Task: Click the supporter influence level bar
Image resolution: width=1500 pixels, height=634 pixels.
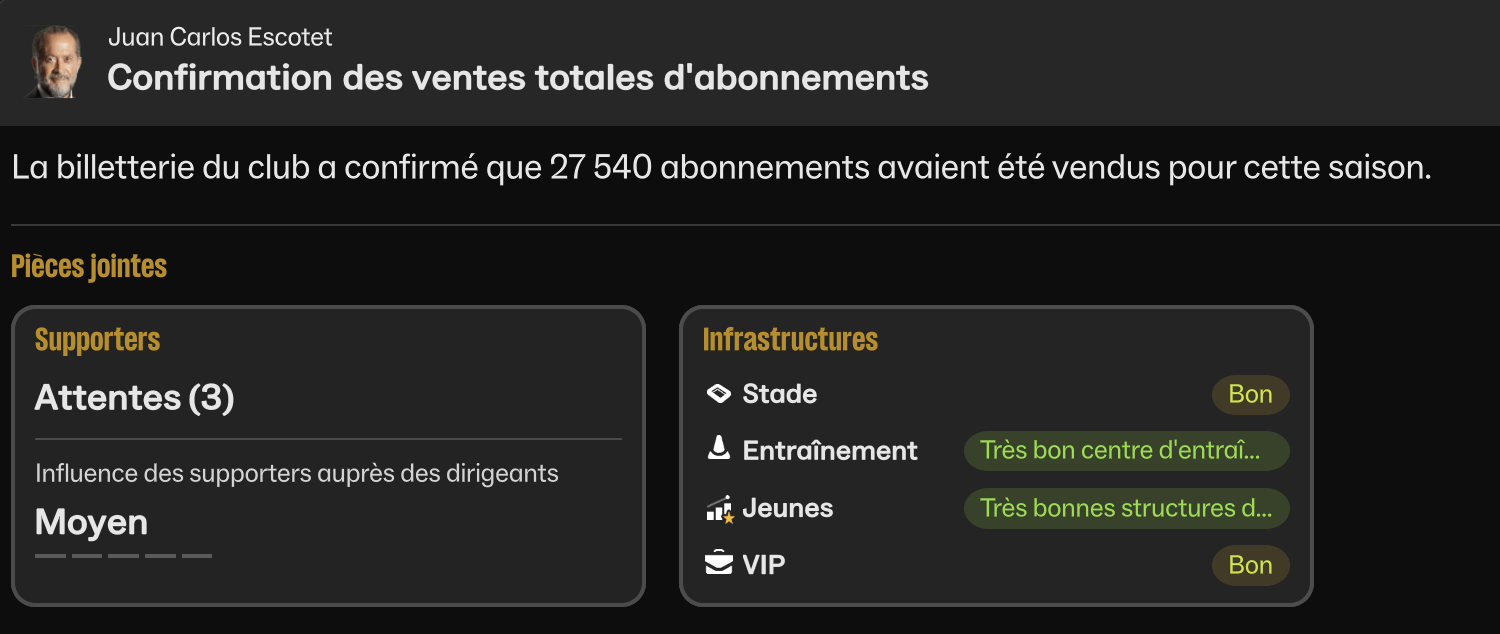Action: [123, 556]
